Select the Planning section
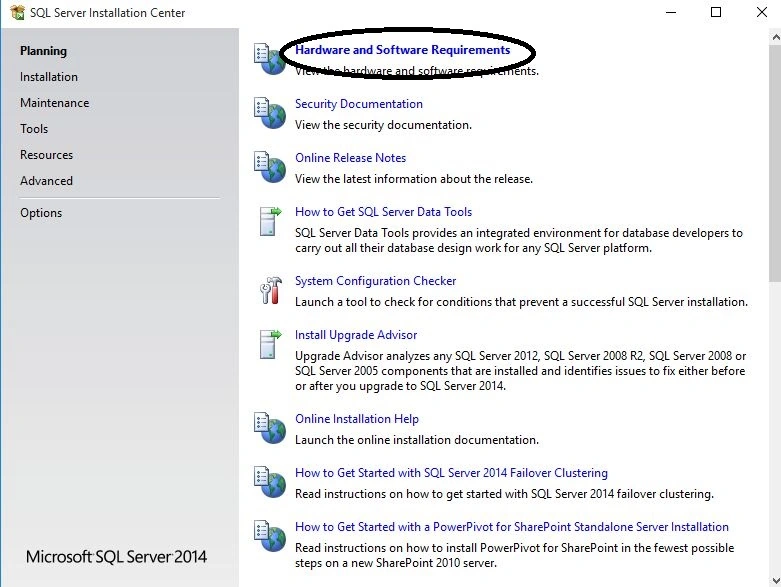This screenshot has width=781, height=587. pyautogui.click(x=43, y=51)
